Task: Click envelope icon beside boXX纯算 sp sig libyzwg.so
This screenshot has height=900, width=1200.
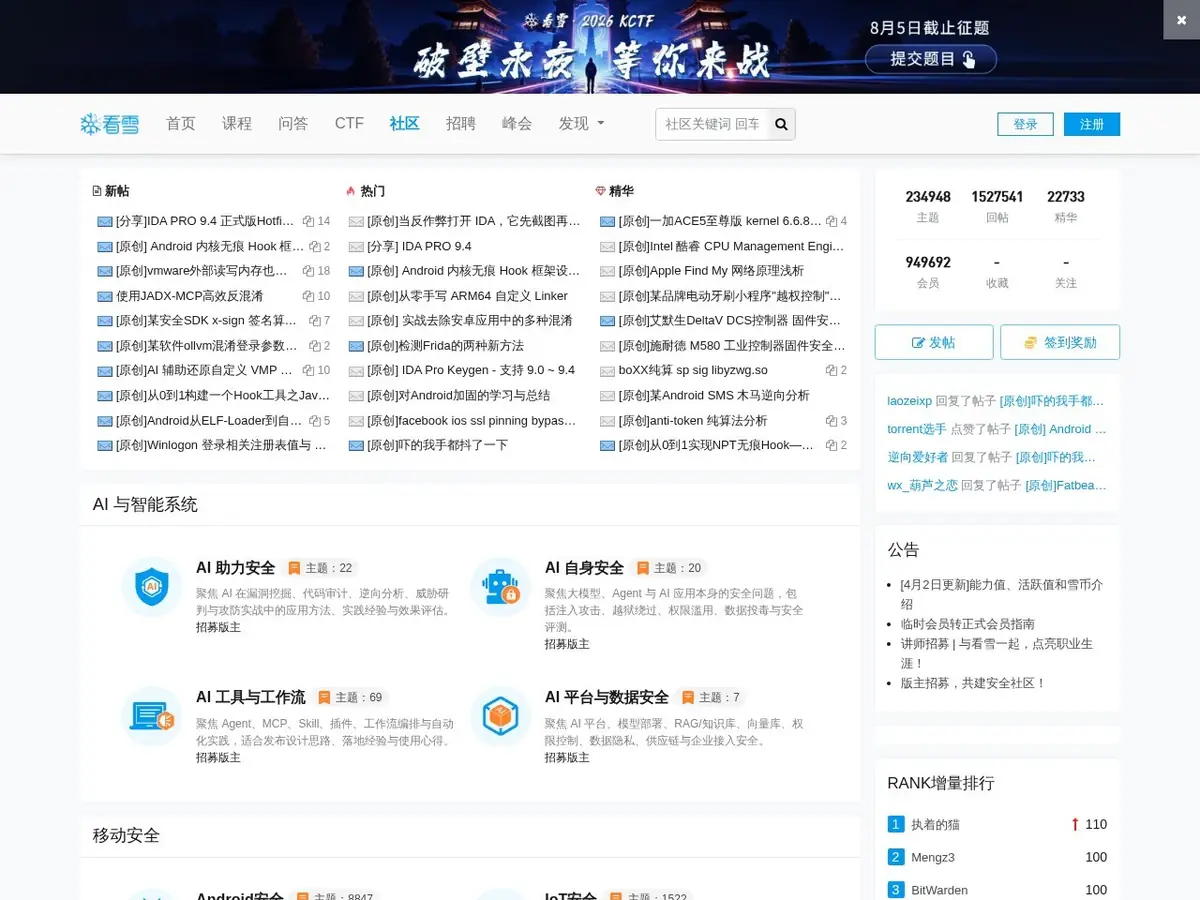Action: point(607,371)
